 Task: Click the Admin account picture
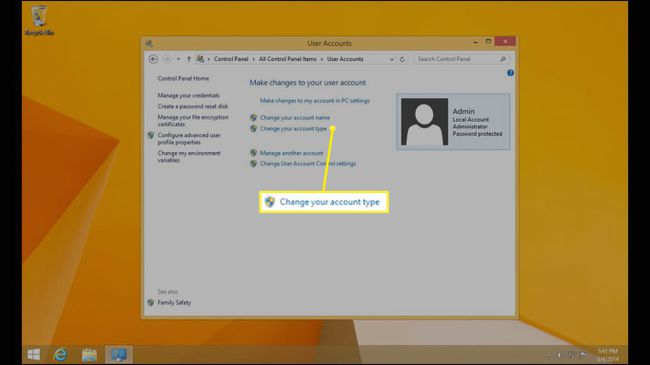click(424, 122)
